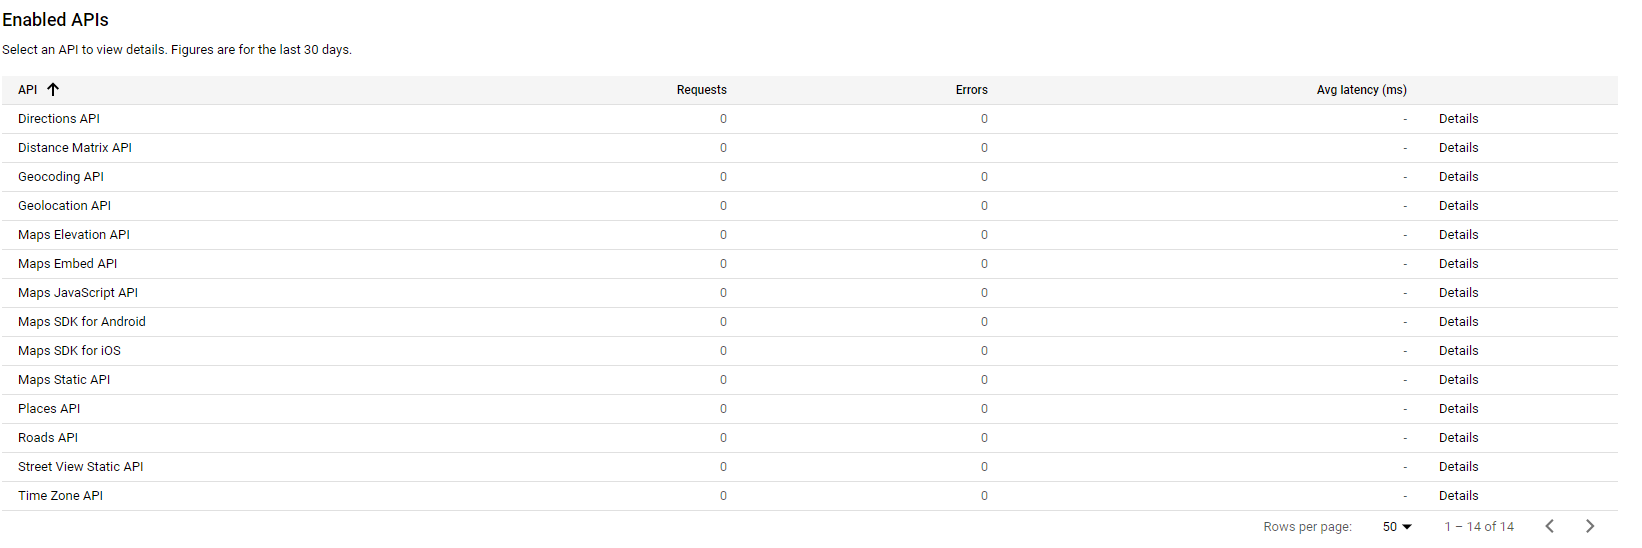Open Maps SDK for Android

point(82,322)
